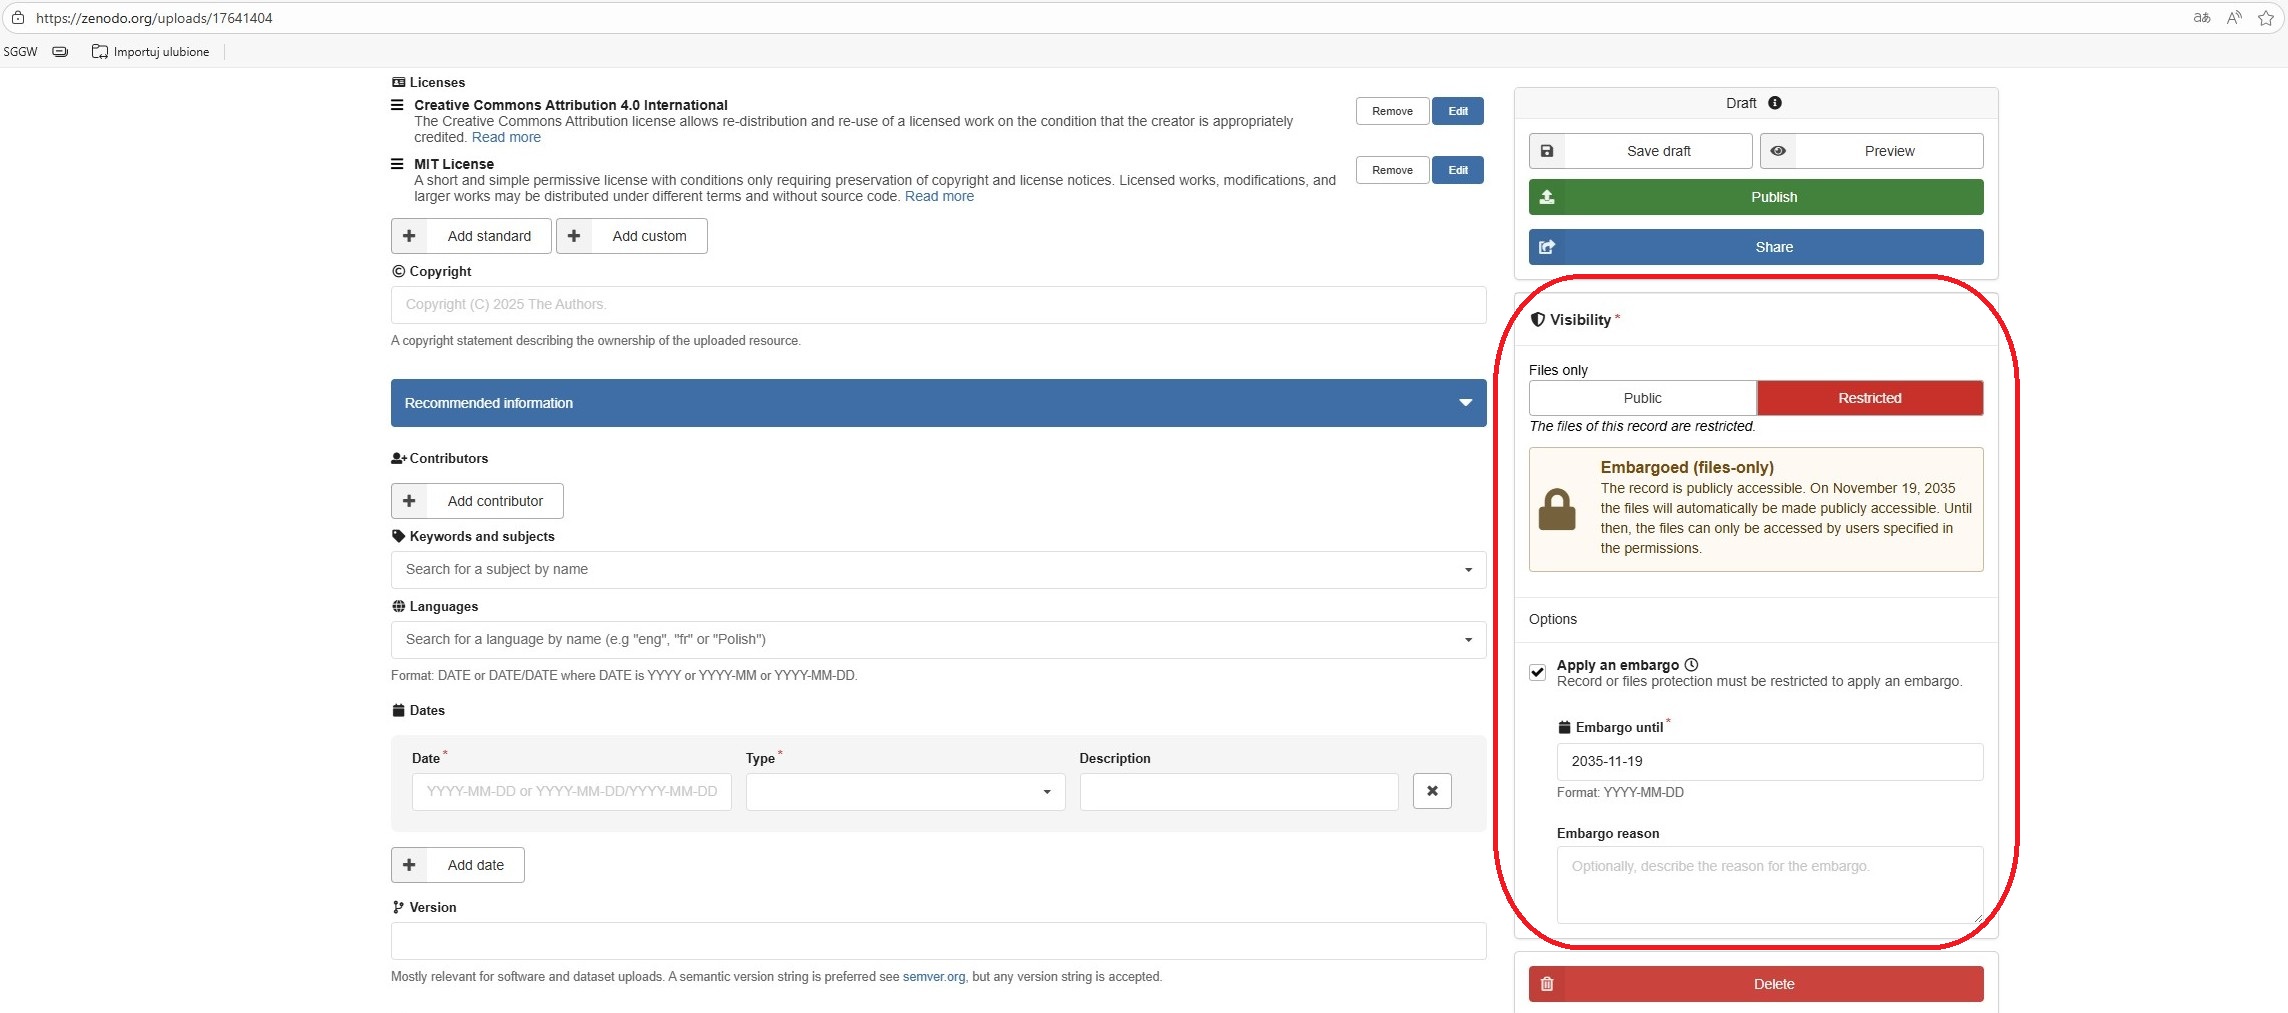The image size is (2288, 1013).
Task: Open the semver.org link
Action: (x=933, y=977)
